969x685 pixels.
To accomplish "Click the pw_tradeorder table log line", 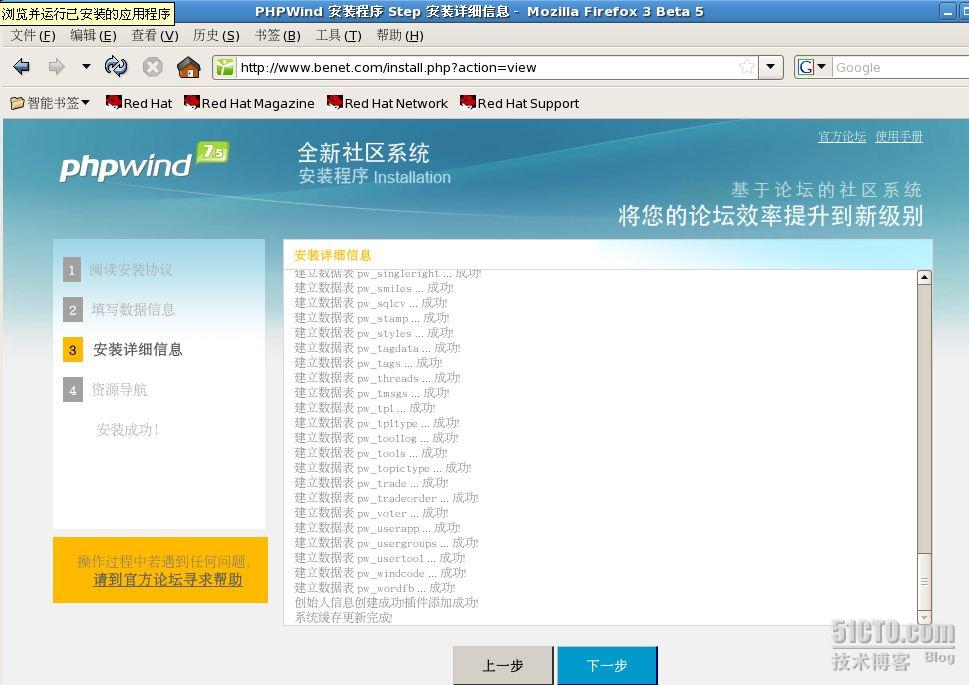I will pyautogui.click(x=386, y=498).
